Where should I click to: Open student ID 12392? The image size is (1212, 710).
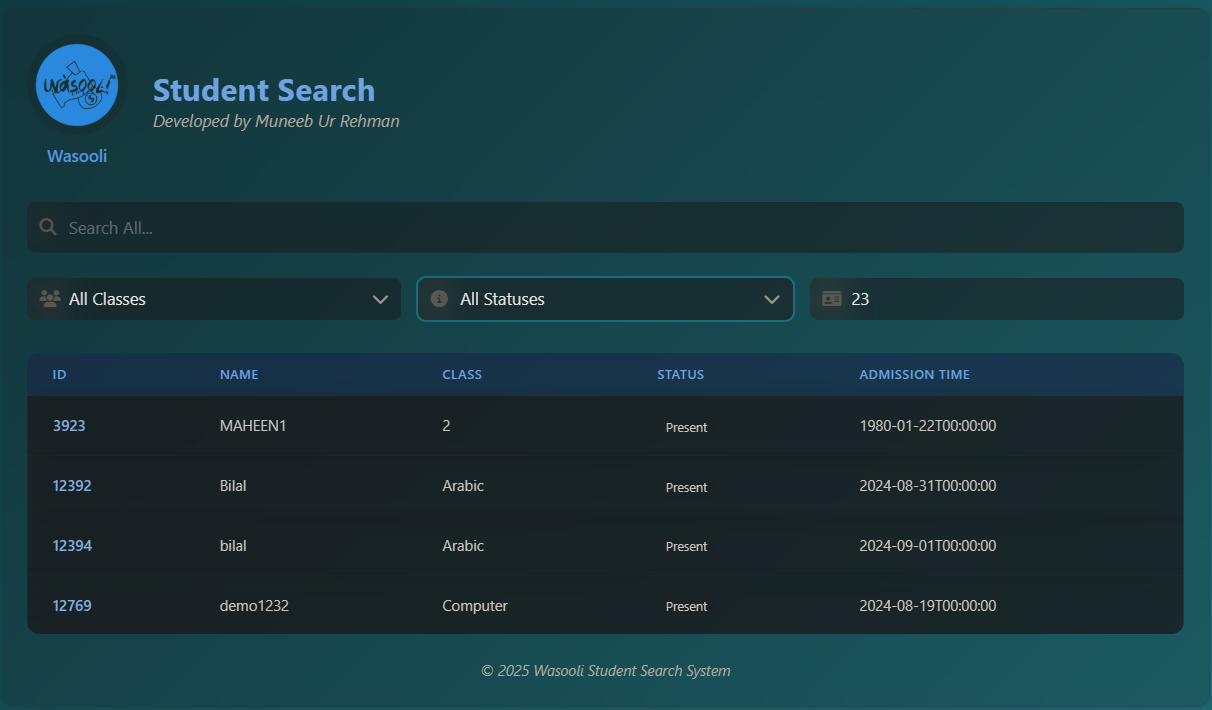(72, 486)
